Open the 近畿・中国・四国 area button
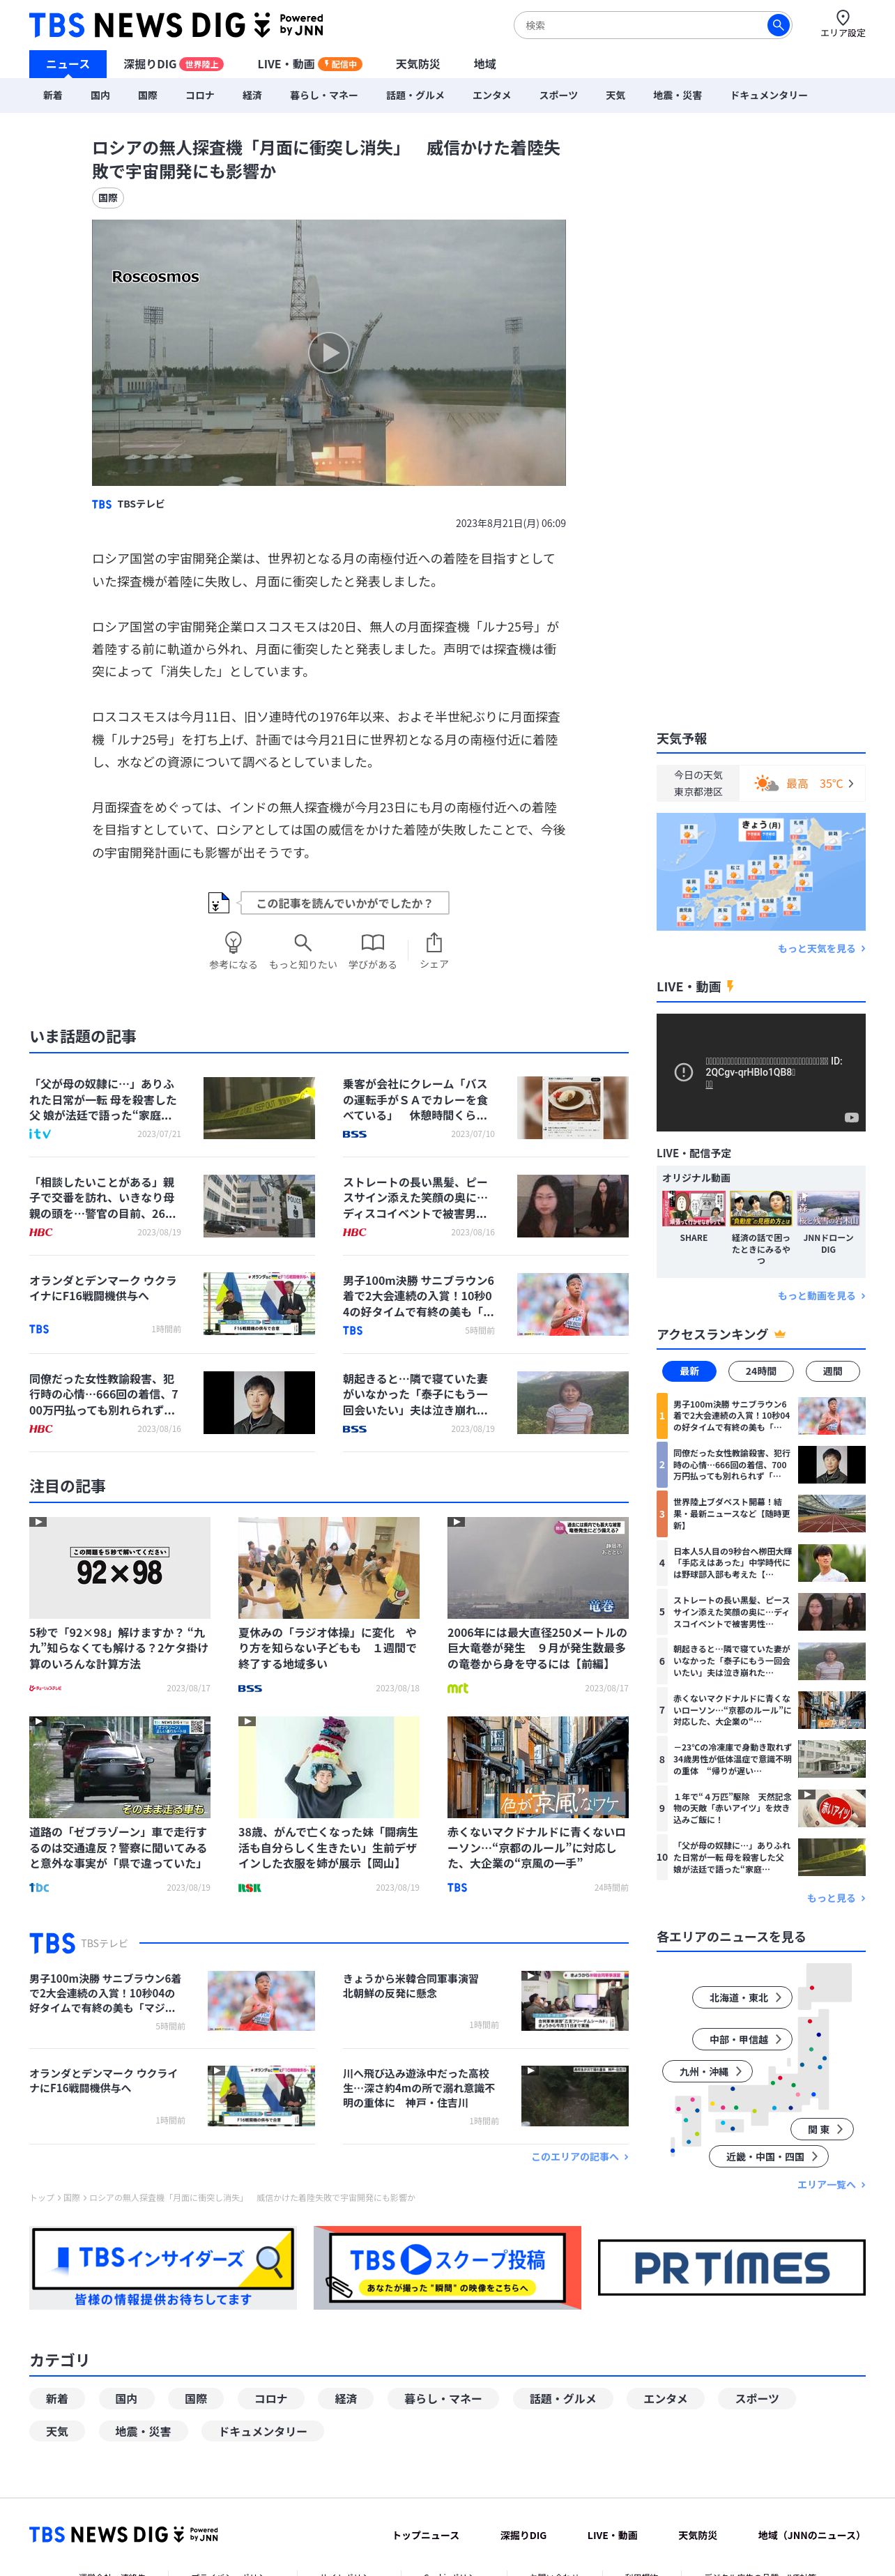The height and width of the screenshot is (2576, 895). point(769,2156)
